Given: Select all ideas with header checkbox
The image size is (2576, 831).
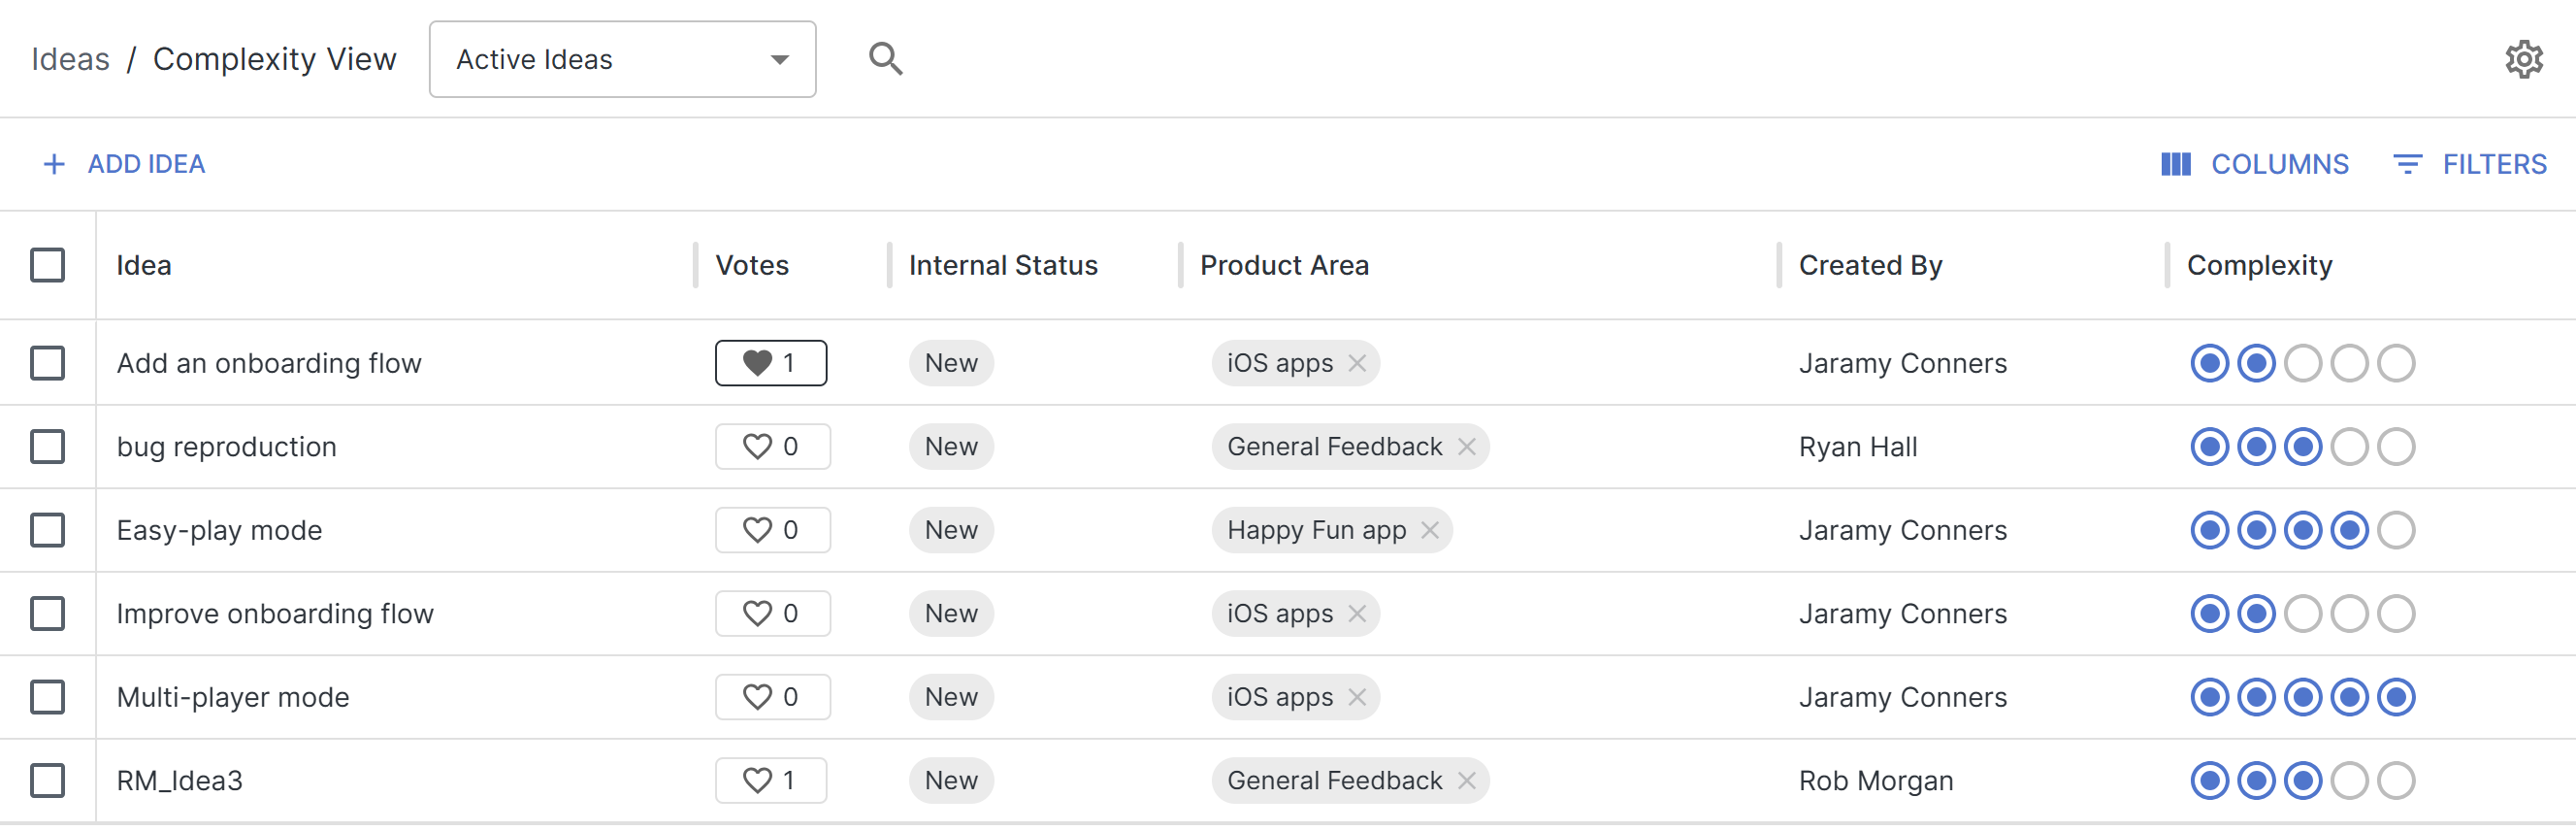Looking at the screenshot, I should tap(47, 266).
